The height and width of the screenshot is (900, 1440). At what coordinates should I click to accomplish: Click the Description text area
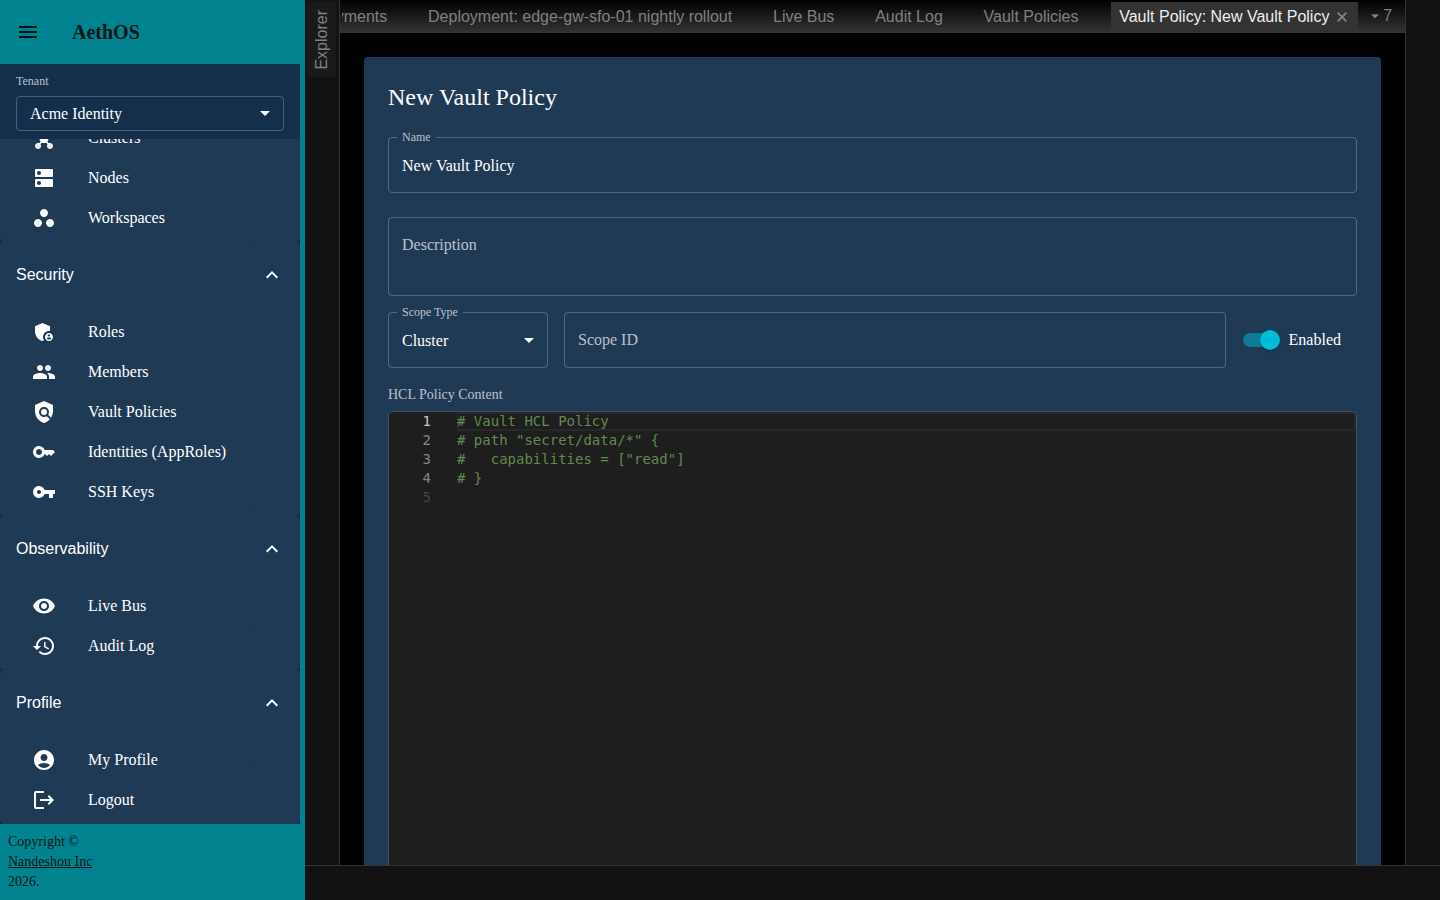[x=872, y=256]
